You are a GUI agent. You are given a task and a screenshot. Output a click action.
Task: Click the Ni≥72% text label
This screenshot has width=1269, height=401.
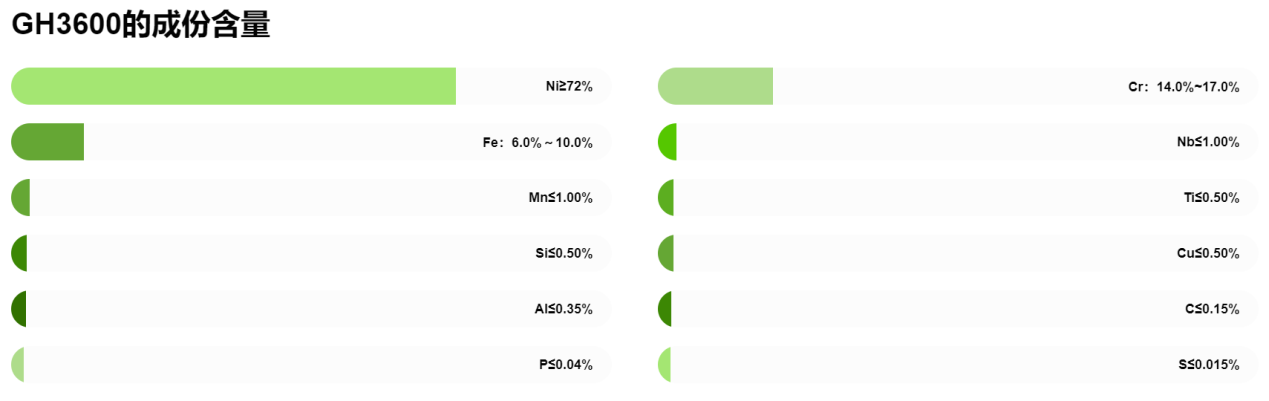[569, 87]
